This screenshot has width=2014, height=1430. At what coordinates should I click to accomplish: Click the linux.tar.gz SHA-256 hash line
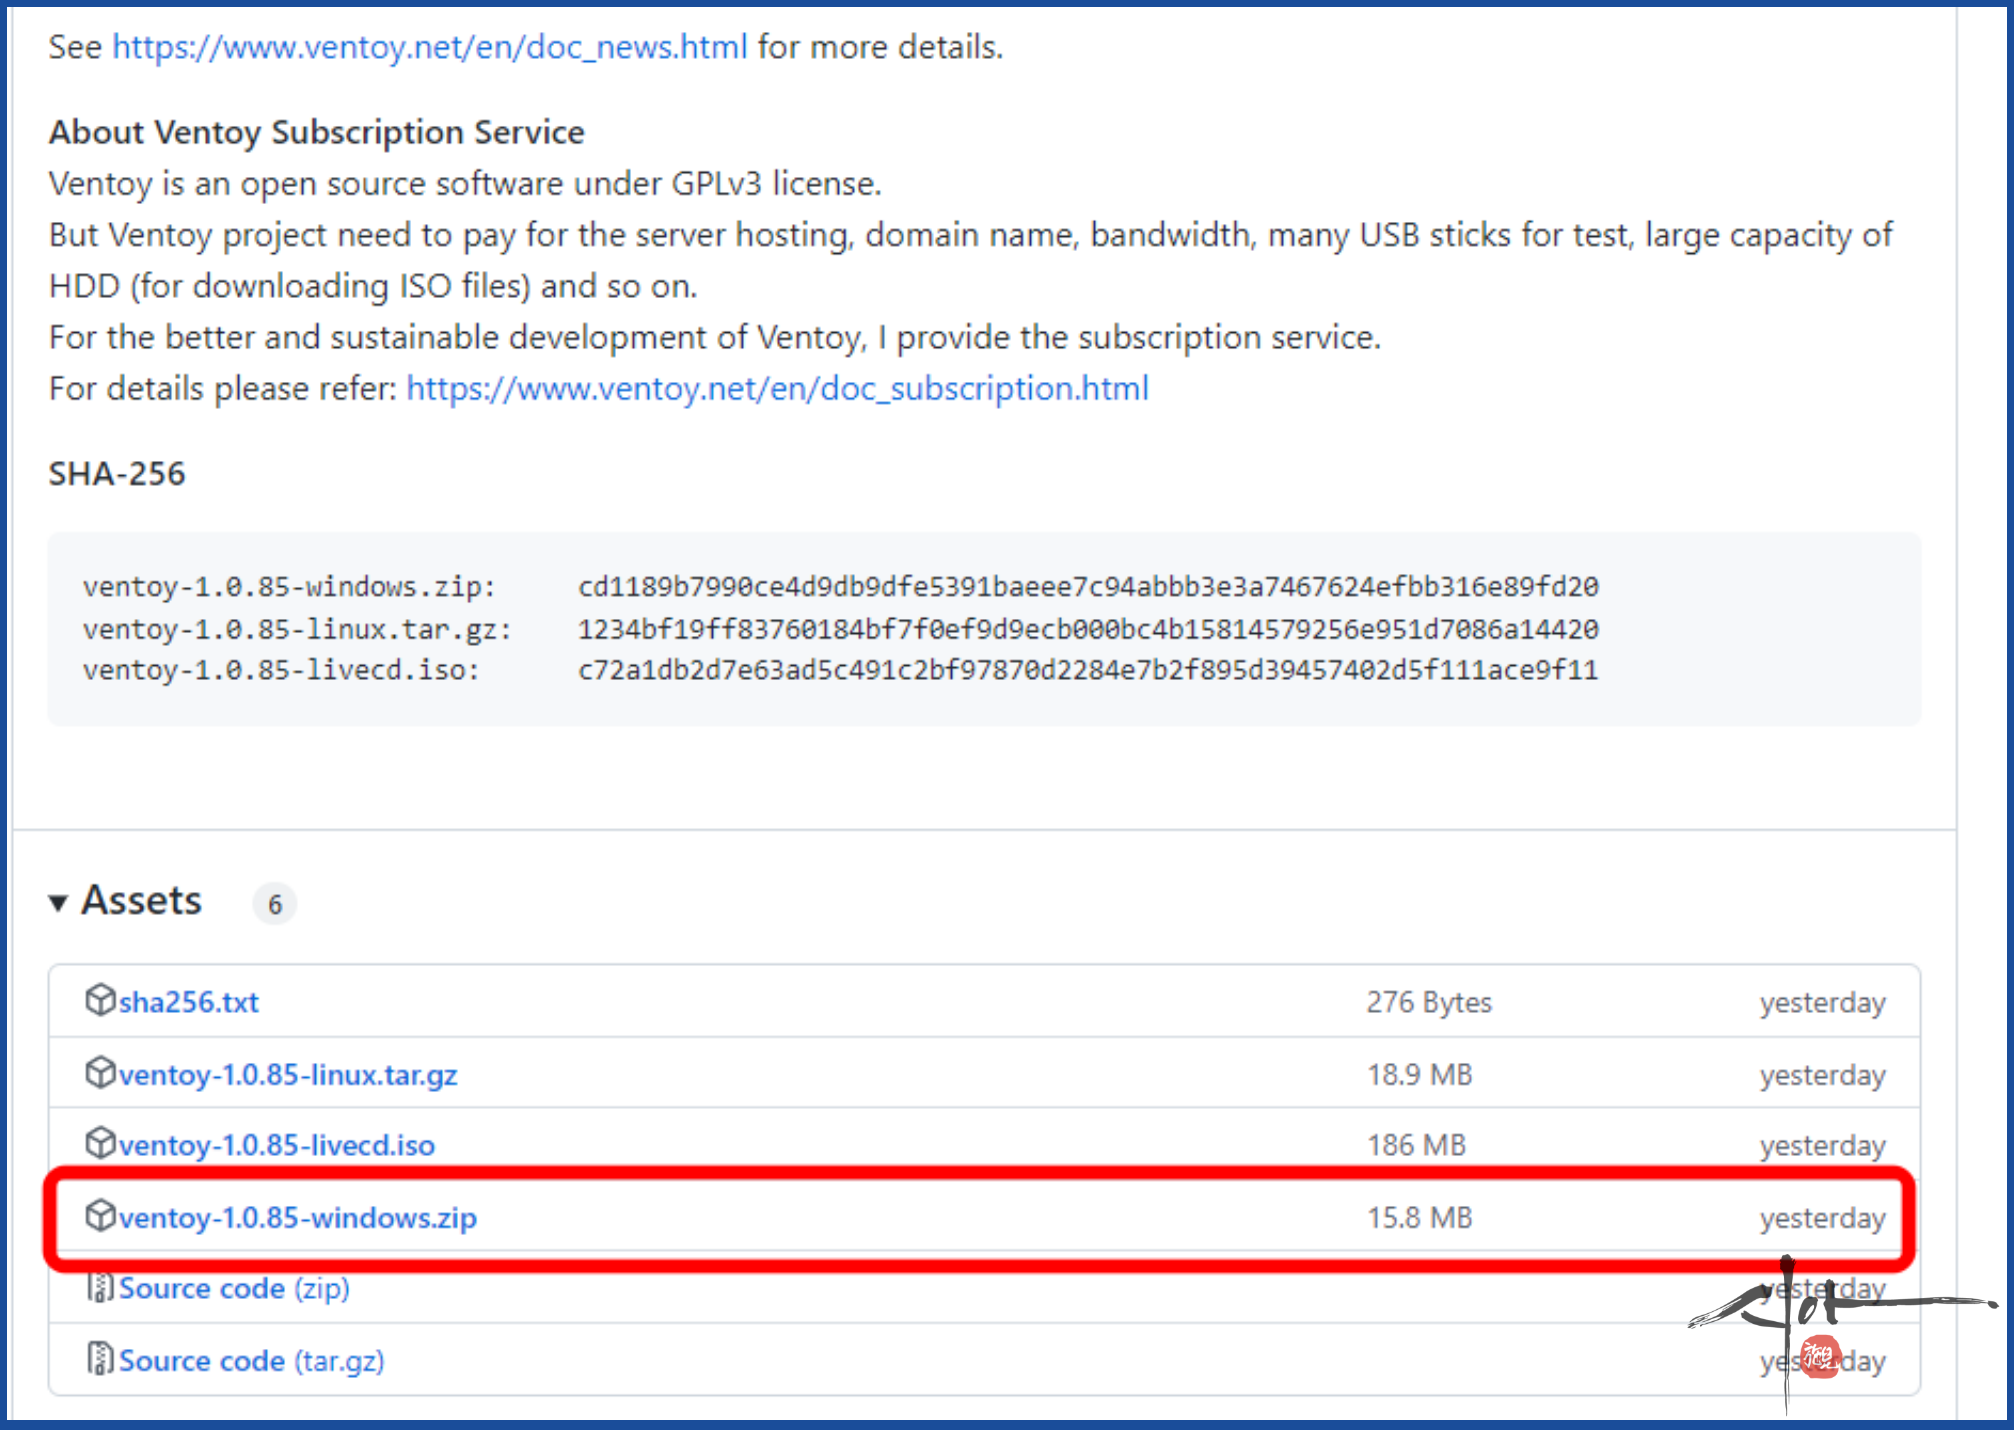coord(1087,629)
